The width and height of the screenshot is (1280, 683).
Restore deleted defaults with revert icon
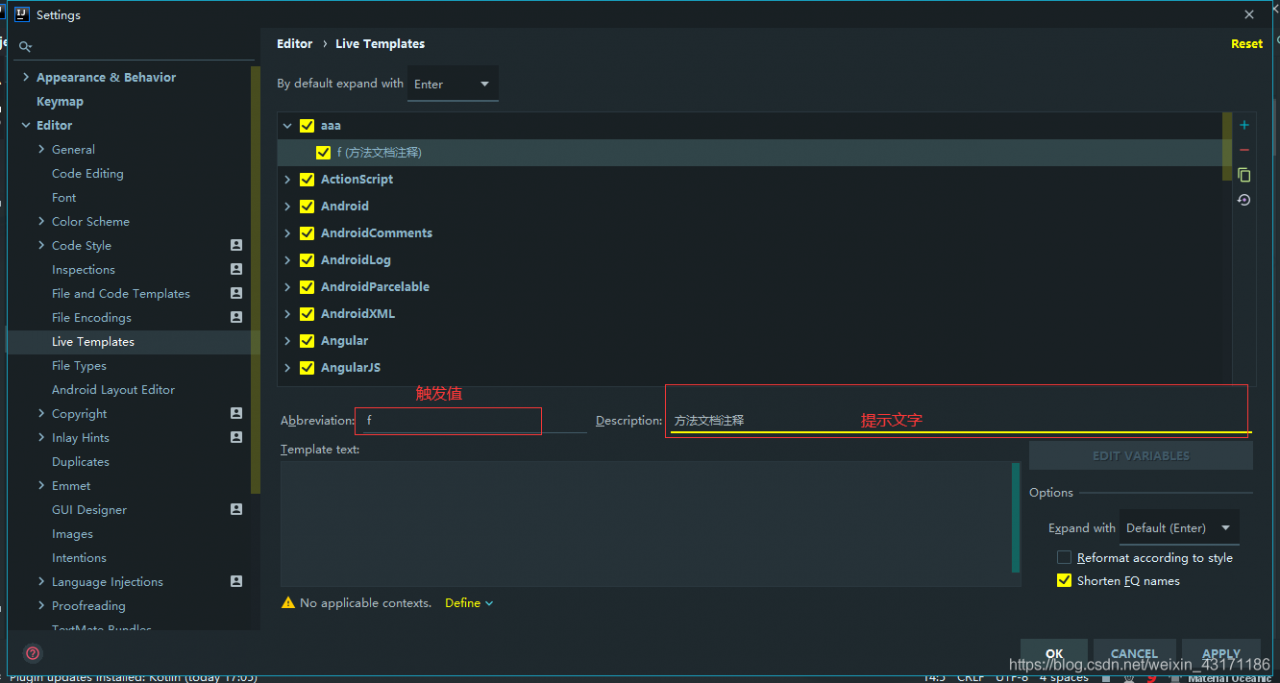pyautogui.click(x=1244, y=200)
